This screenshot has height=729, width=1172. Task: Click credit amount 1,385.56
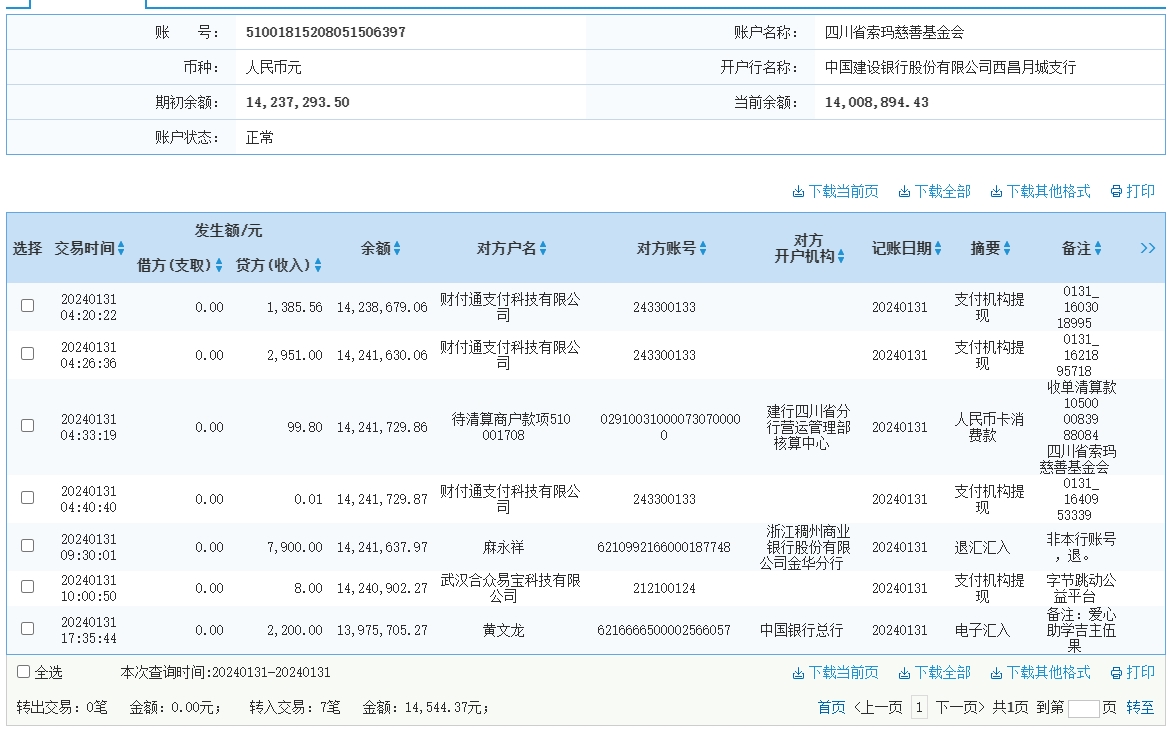[294, 307]
